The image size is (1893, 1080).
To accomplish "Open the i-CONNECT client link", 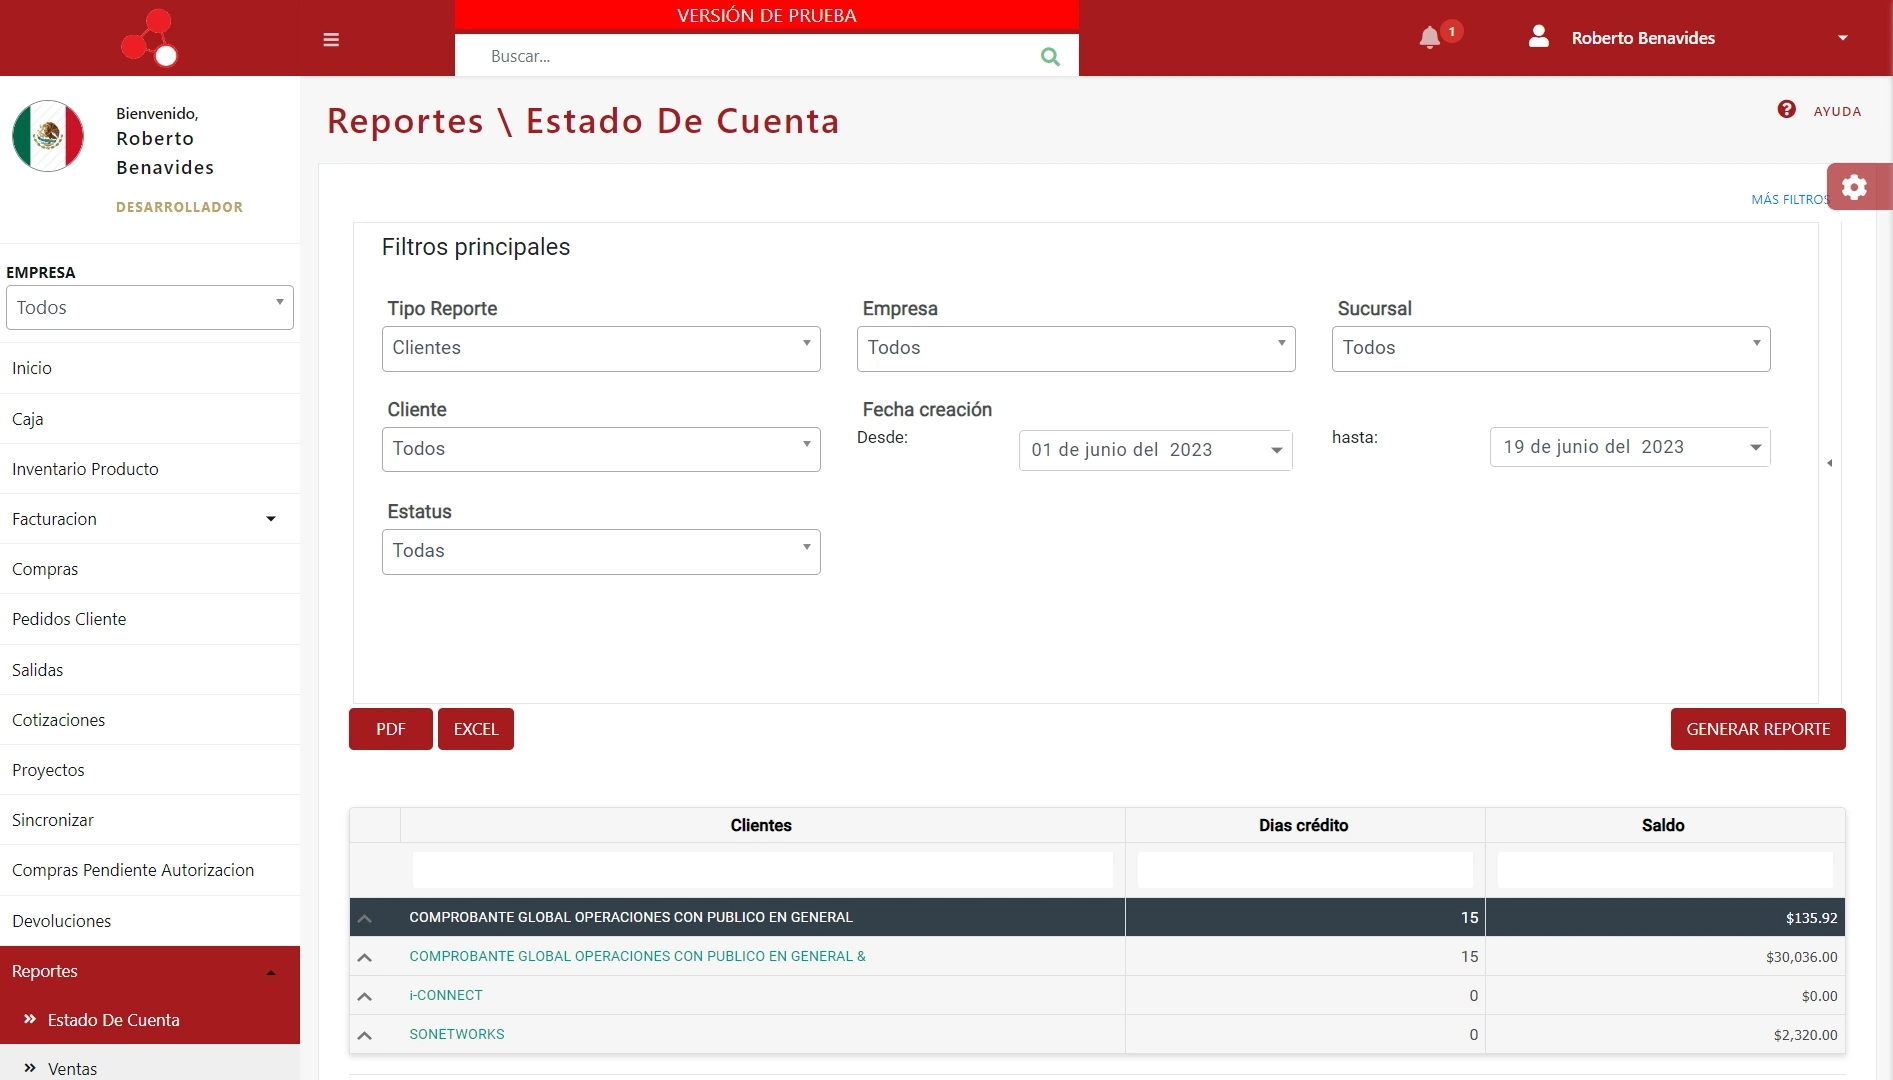I will [446, 995].
